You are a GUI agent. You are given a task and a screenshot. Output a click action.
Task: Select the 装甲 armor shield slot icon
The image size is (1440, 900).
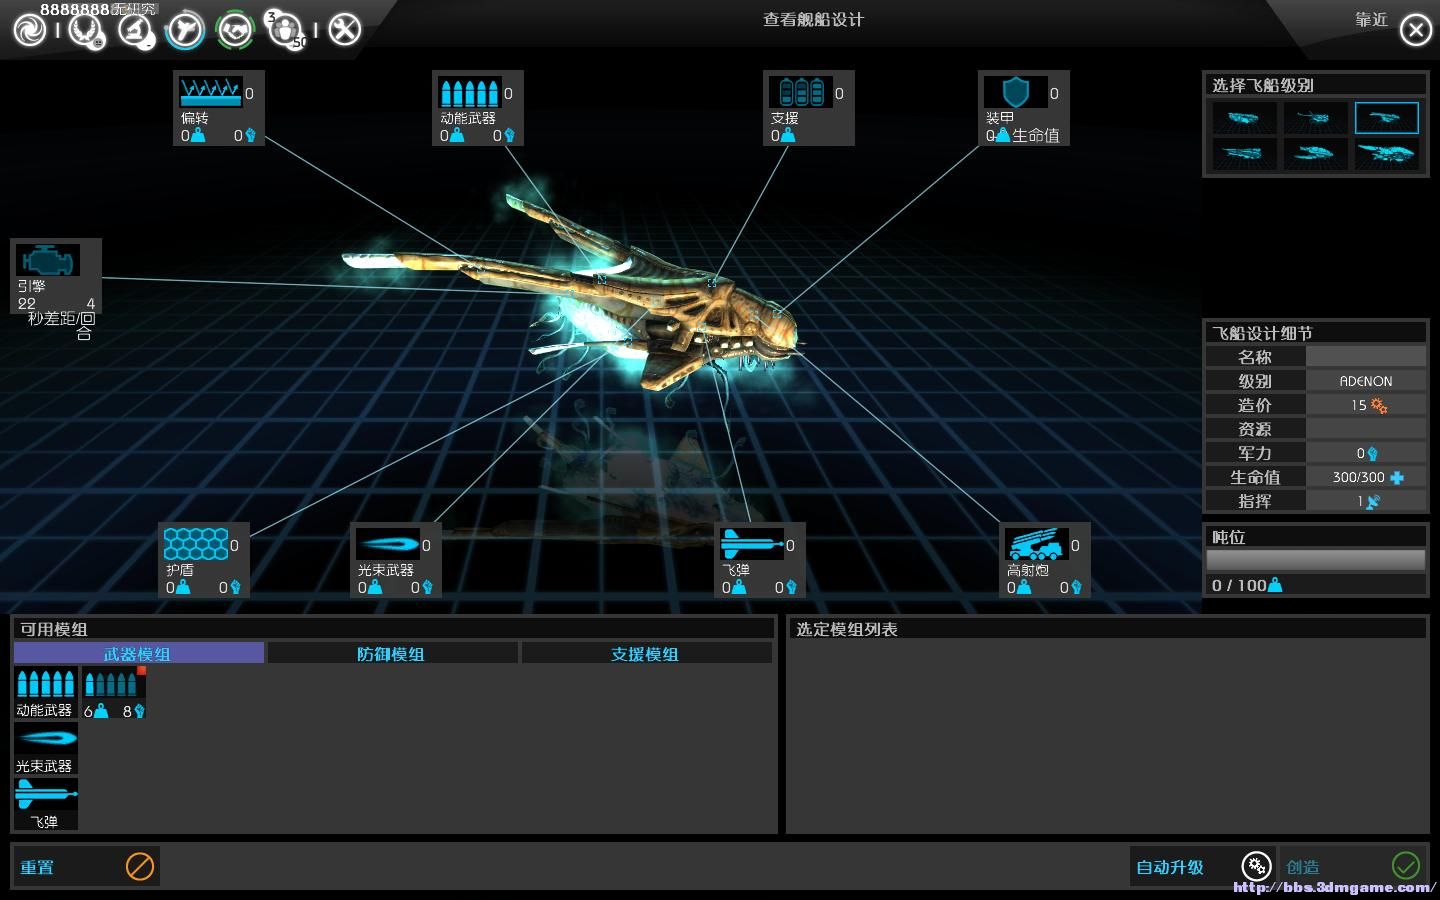(1015, 92)
